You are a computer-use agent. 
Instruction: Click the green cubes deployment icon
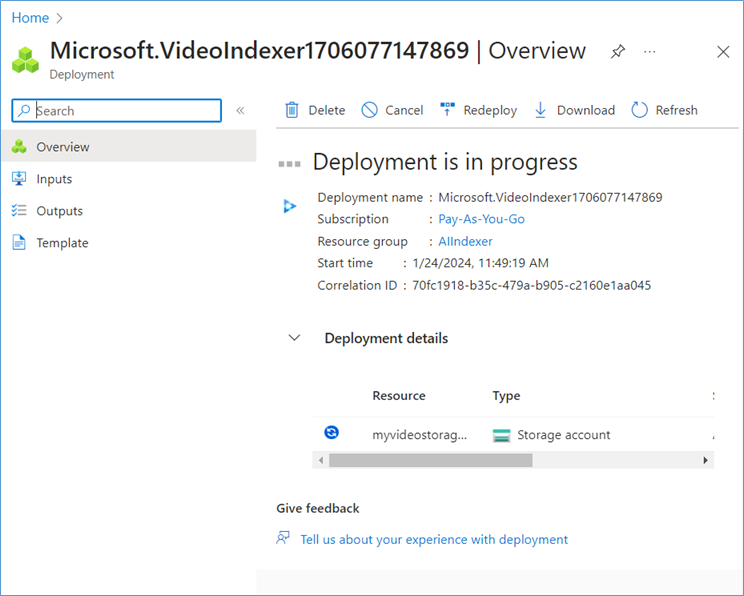point(26,60)
